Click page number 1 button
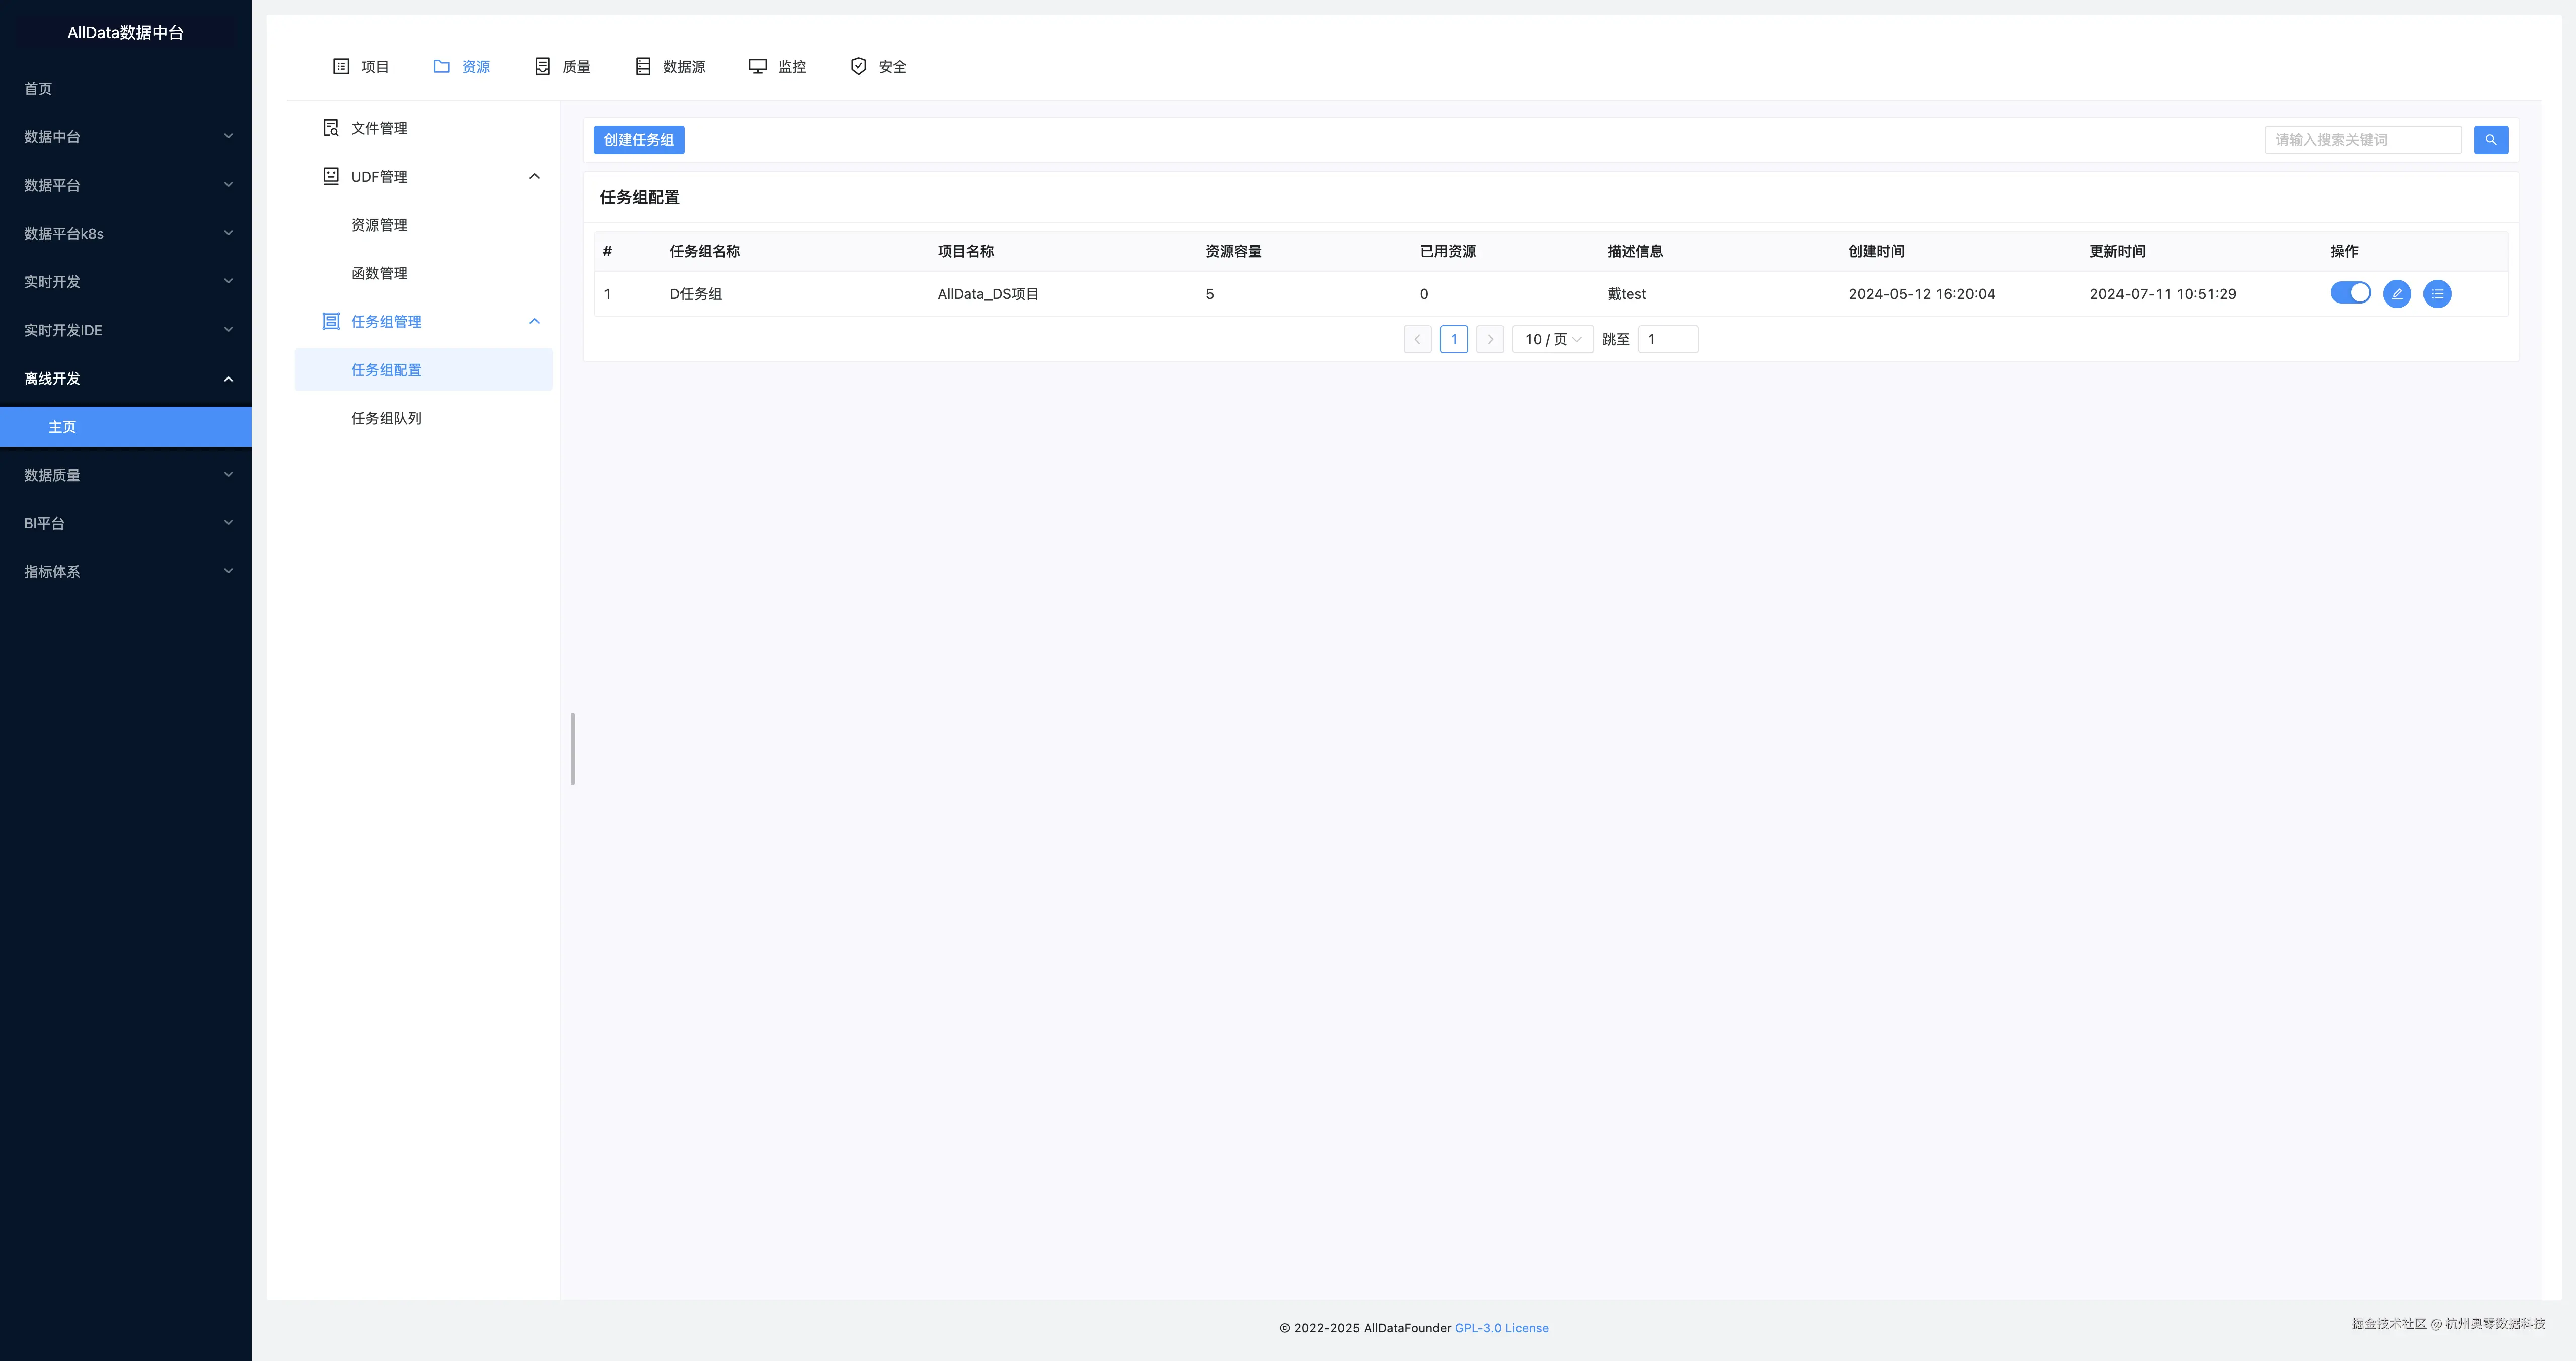 [1453, 339]
